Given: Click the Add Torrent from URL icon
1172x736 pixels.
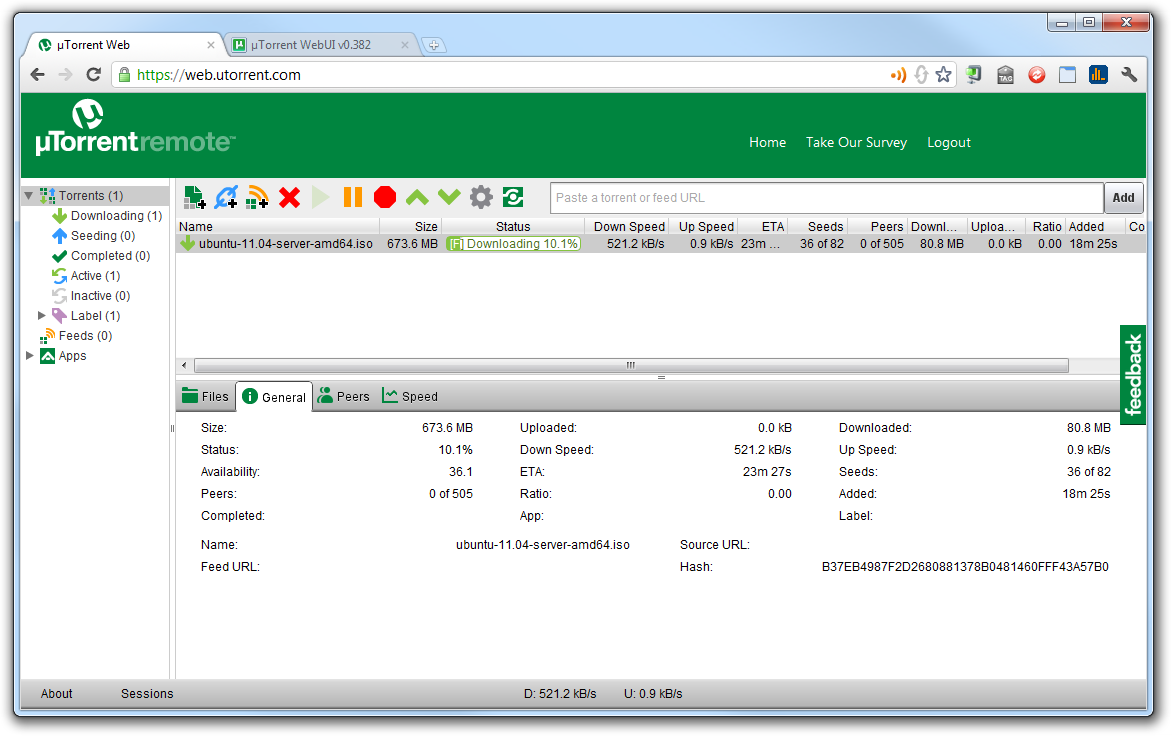Looking at the screenshot, I should [x=226, y=197].
